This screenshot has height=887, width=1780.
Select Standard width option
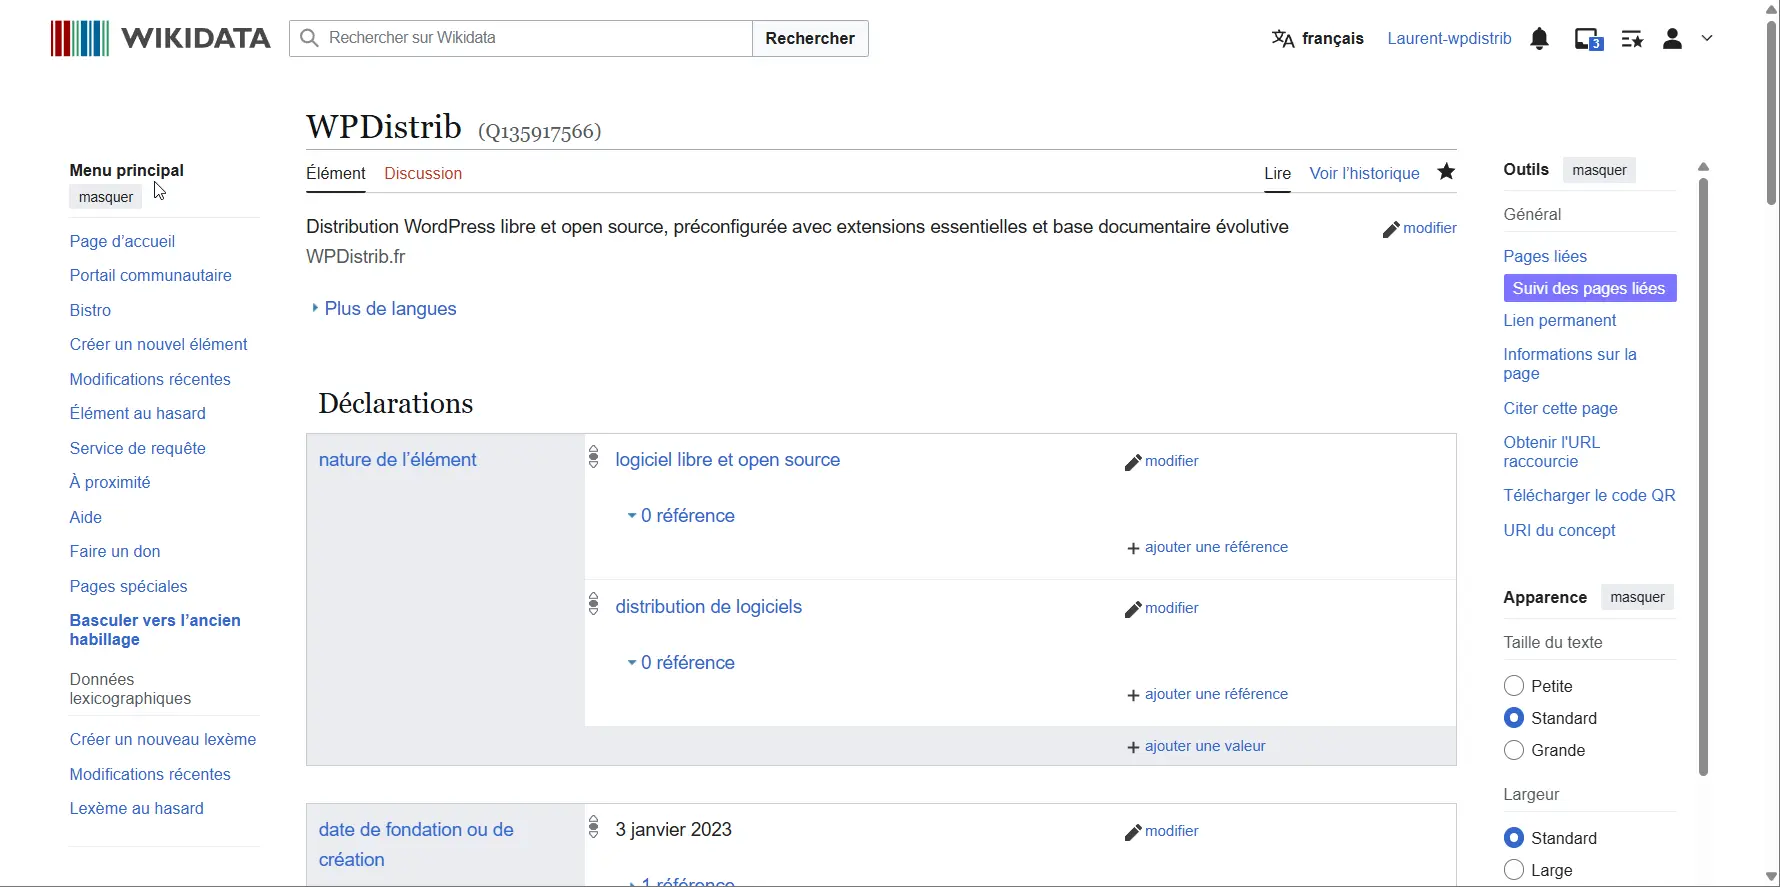[x=1514, y=838]
